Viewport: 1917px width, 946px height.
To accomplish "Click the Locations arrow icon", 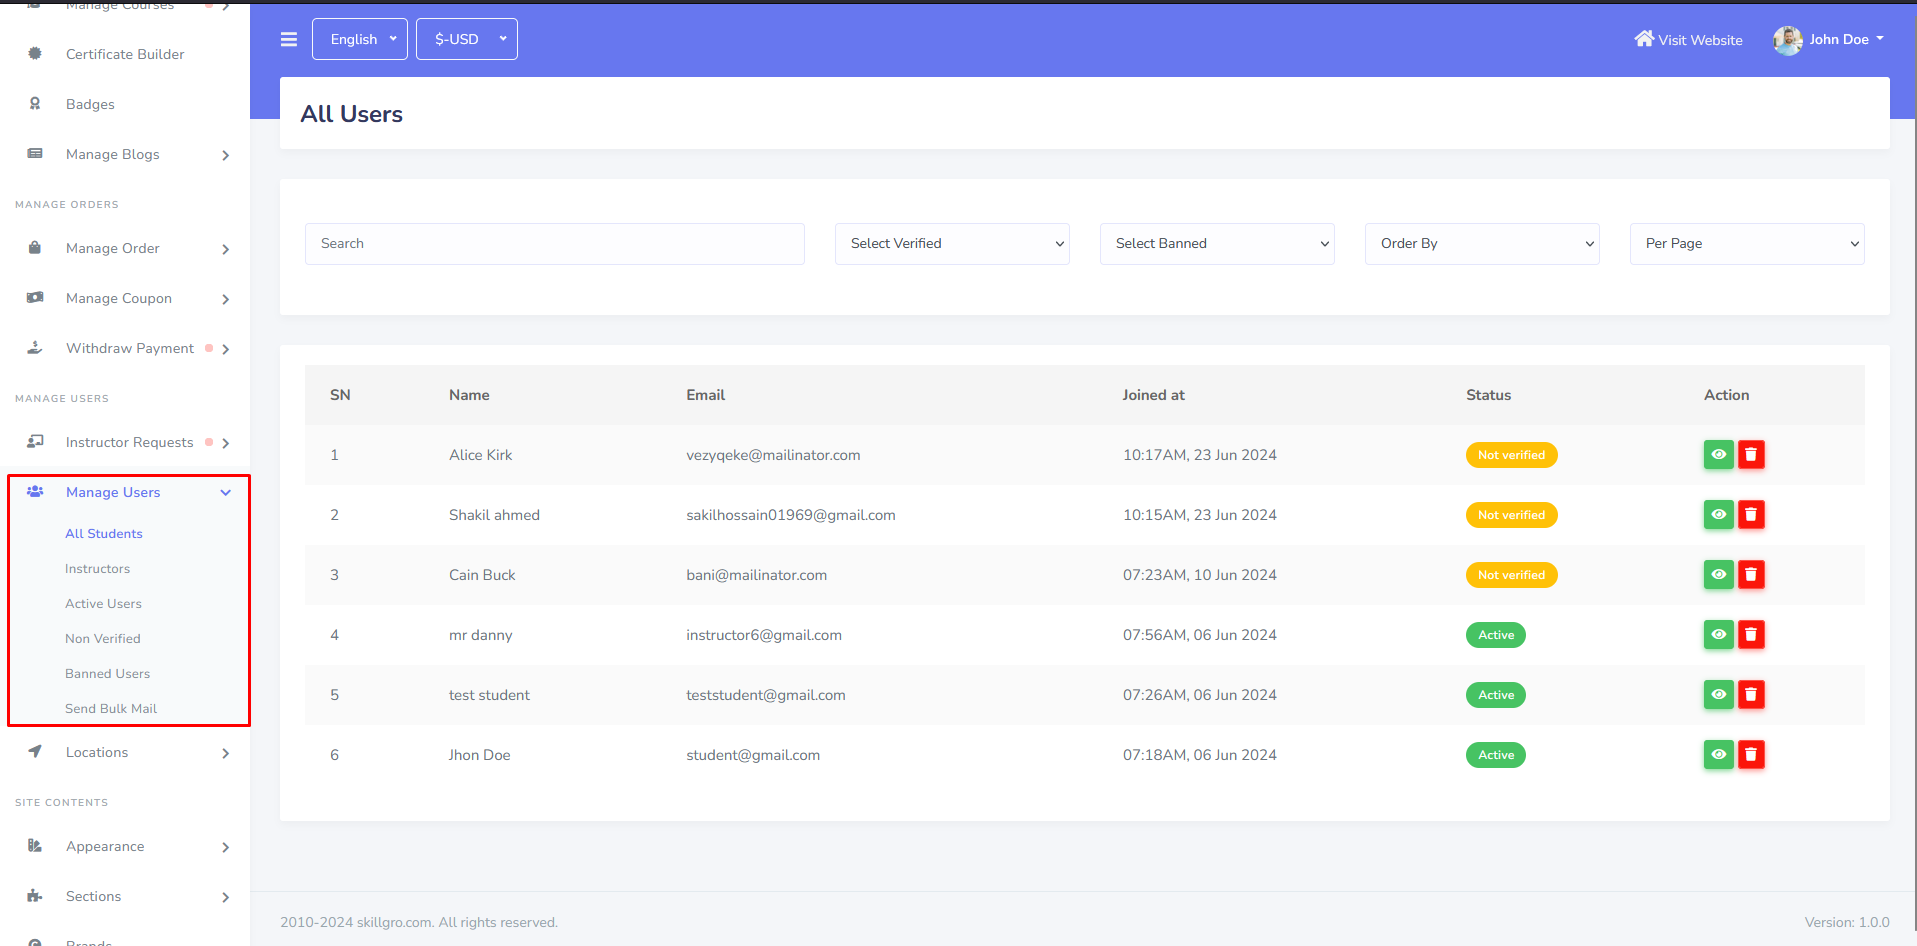I will 35,752.
